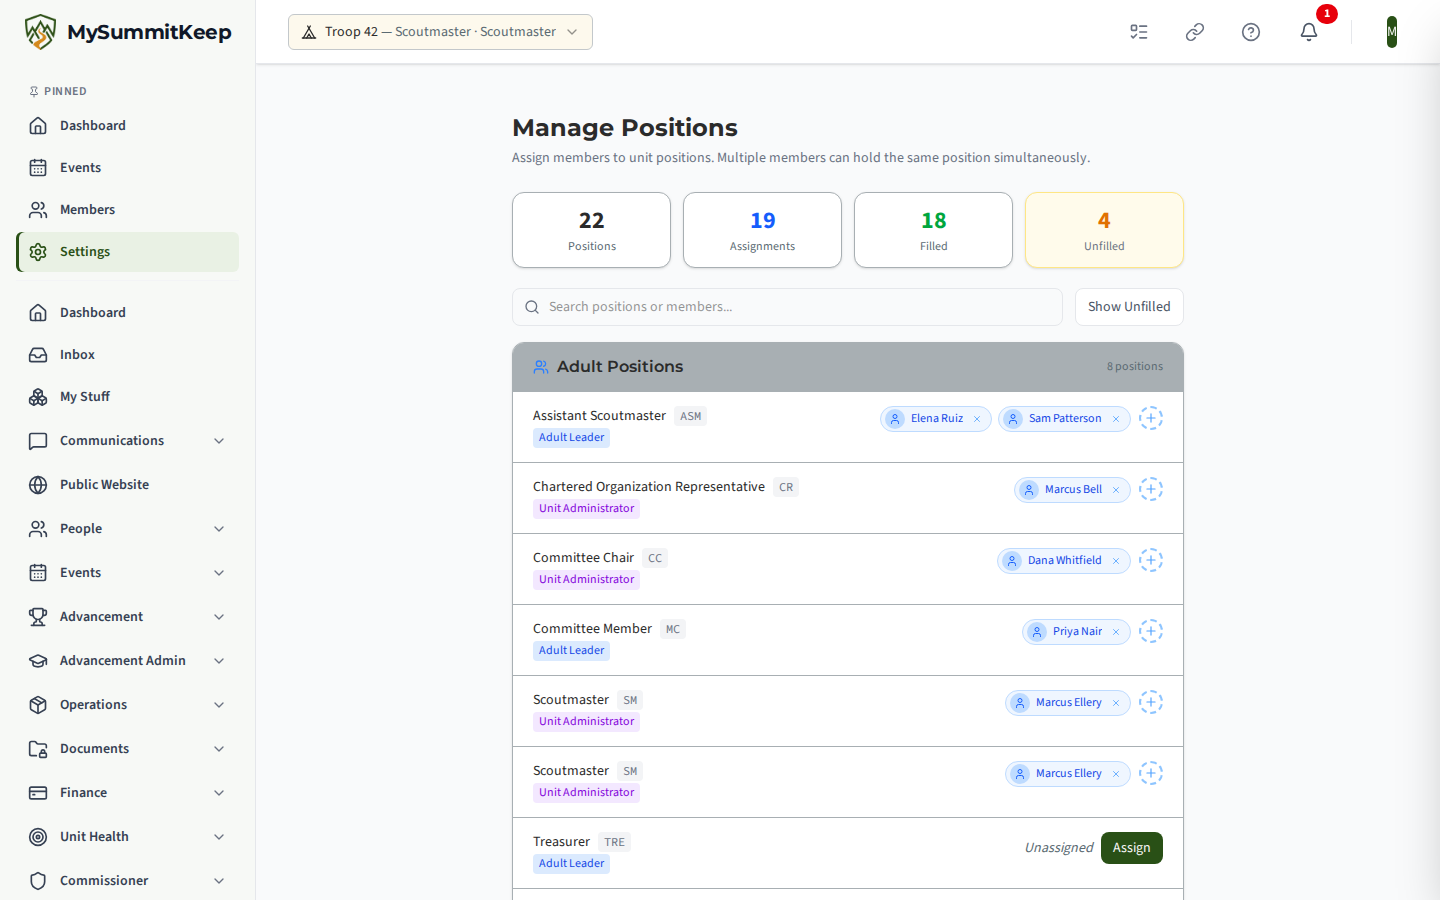Open notifications bell
The height and width of the screenshot is (900, 1440).
(x=1309, y=32)
